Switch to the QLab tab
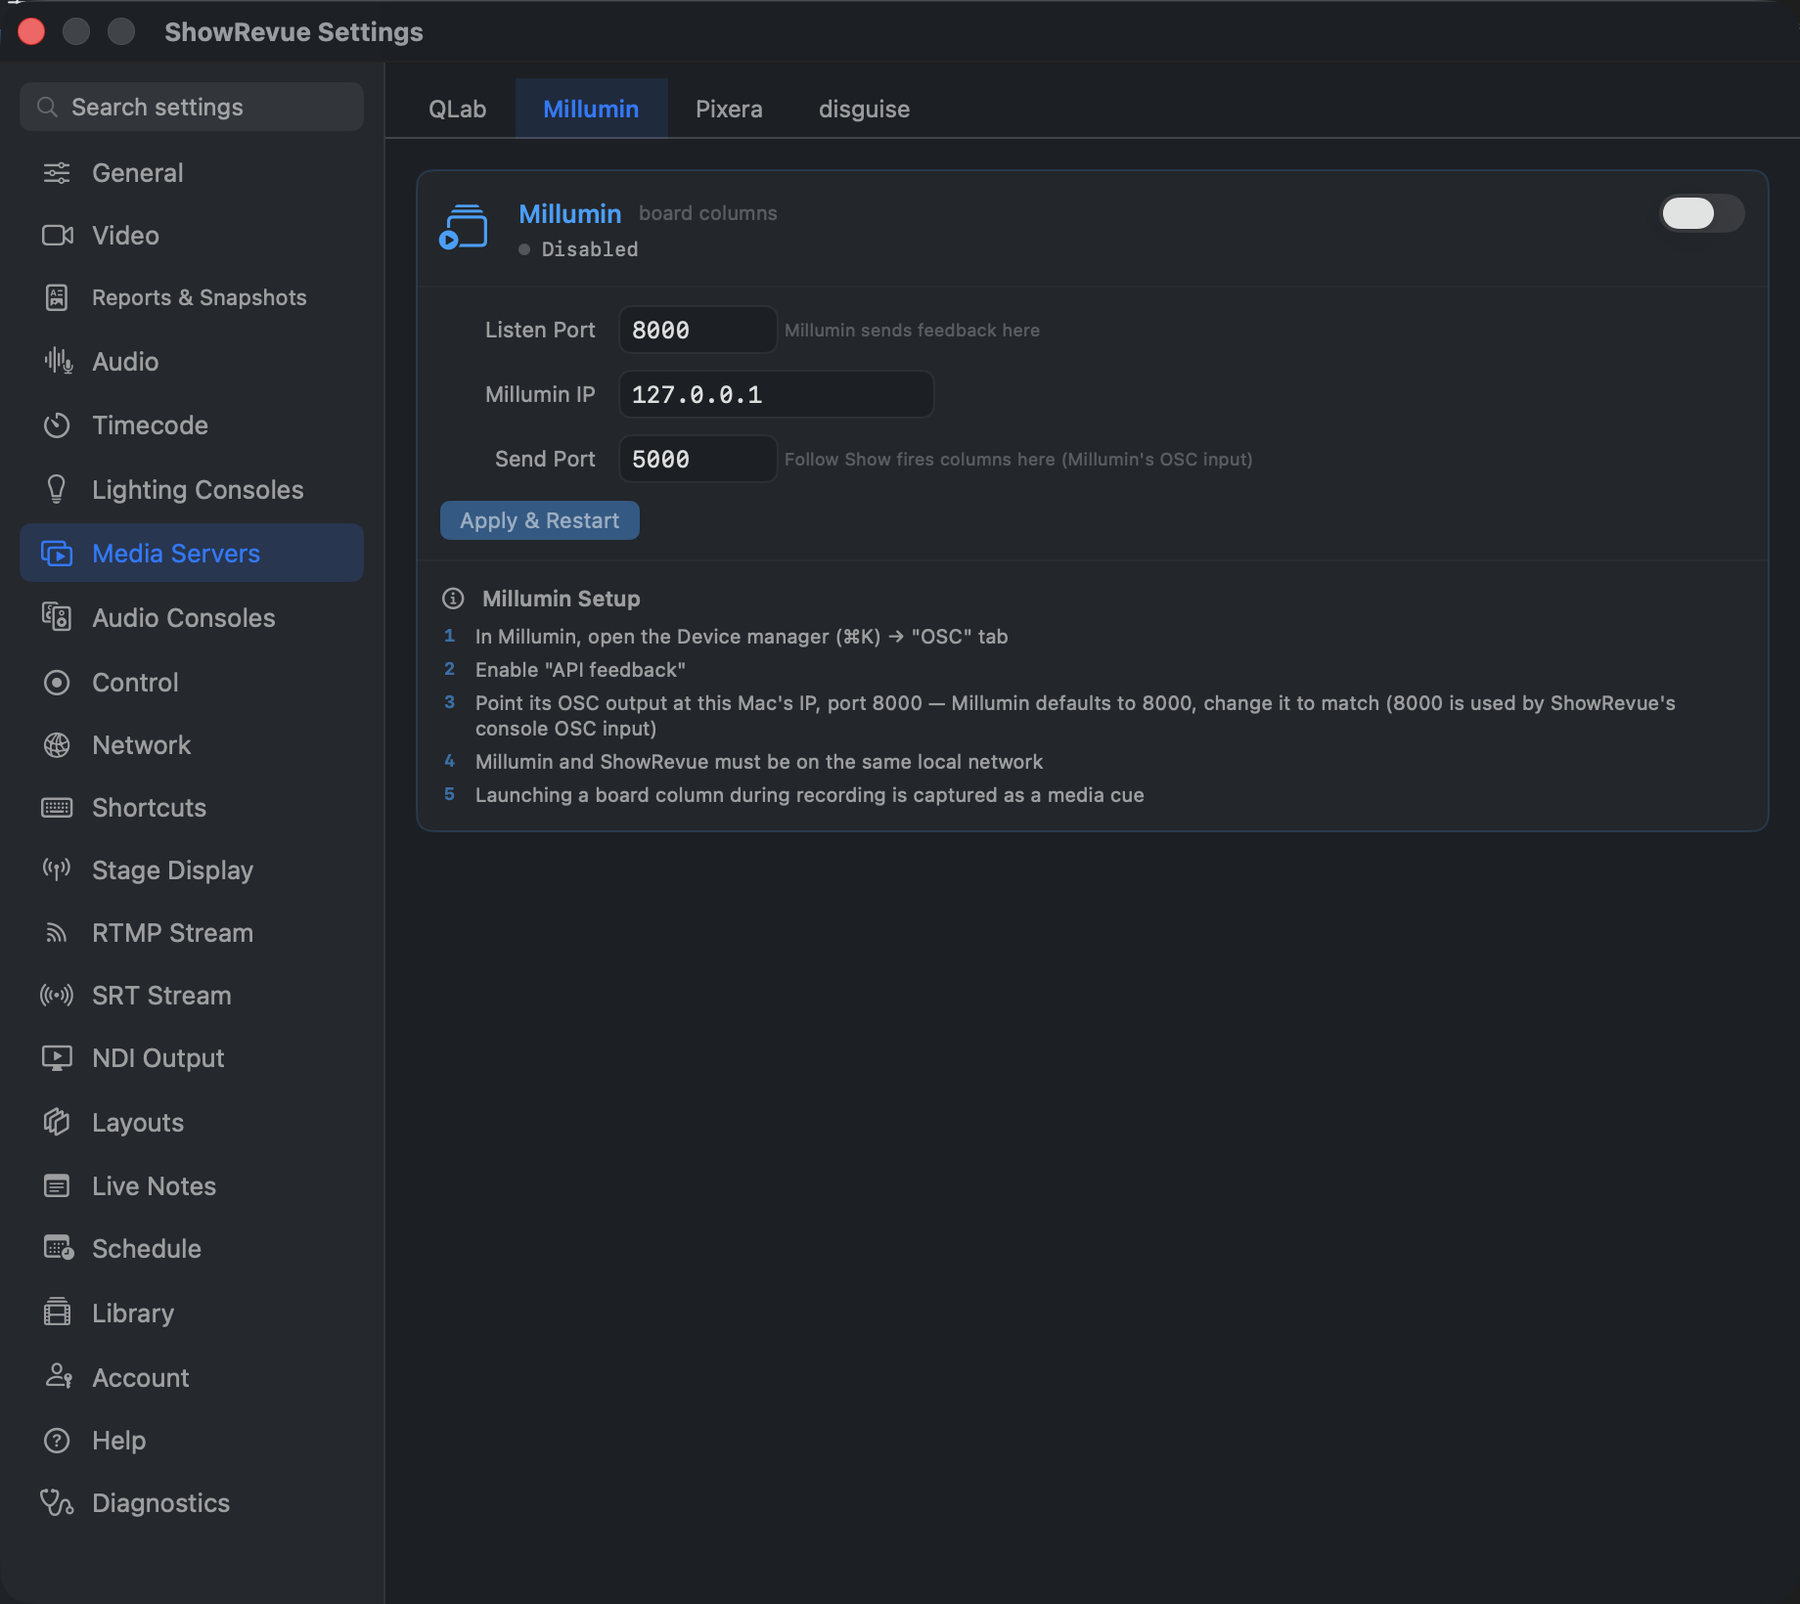This screenshot has height=1604, width=1800. tap(457, 108)
